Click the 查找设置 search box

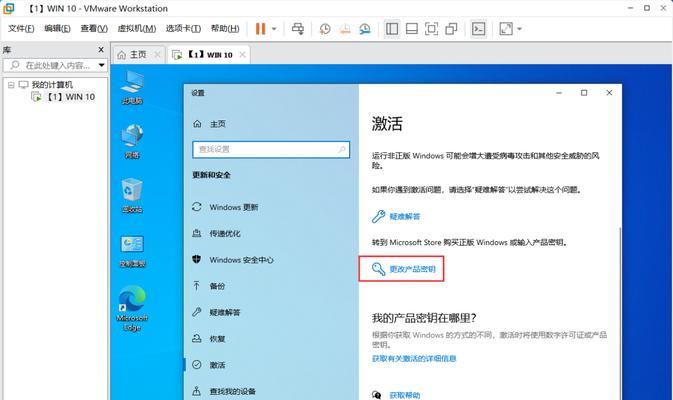(x=271, y=149)
